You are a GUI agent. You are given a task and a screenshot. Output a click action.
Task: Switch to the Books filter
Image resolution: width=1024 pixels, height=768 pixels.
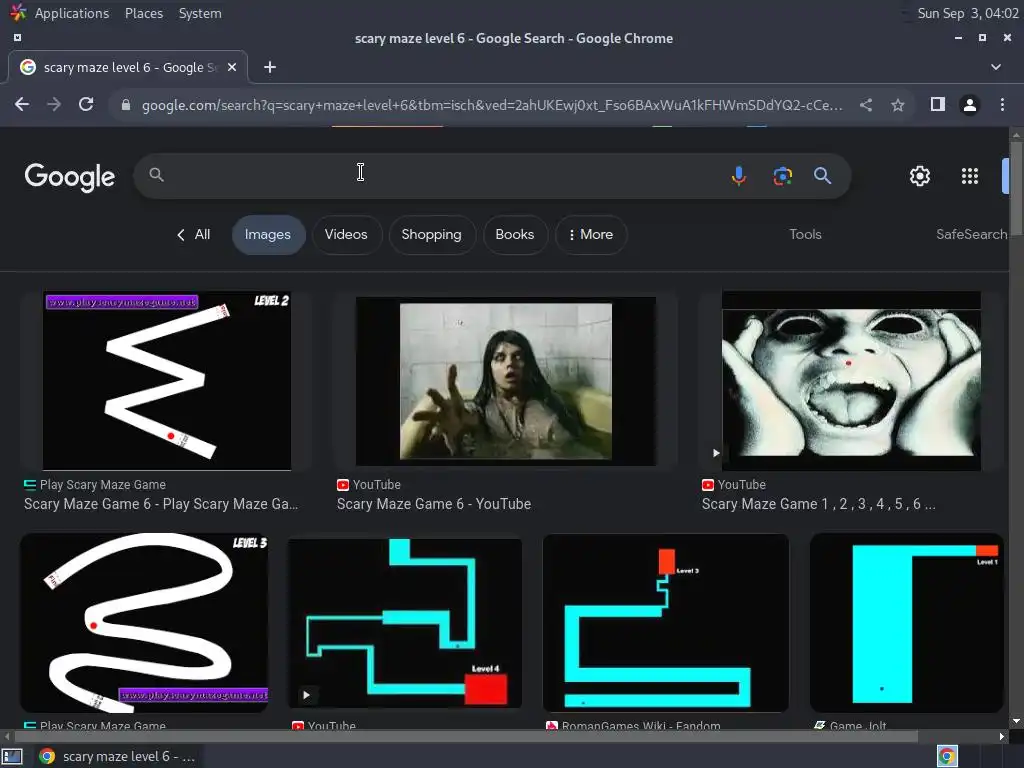[515, 234]
